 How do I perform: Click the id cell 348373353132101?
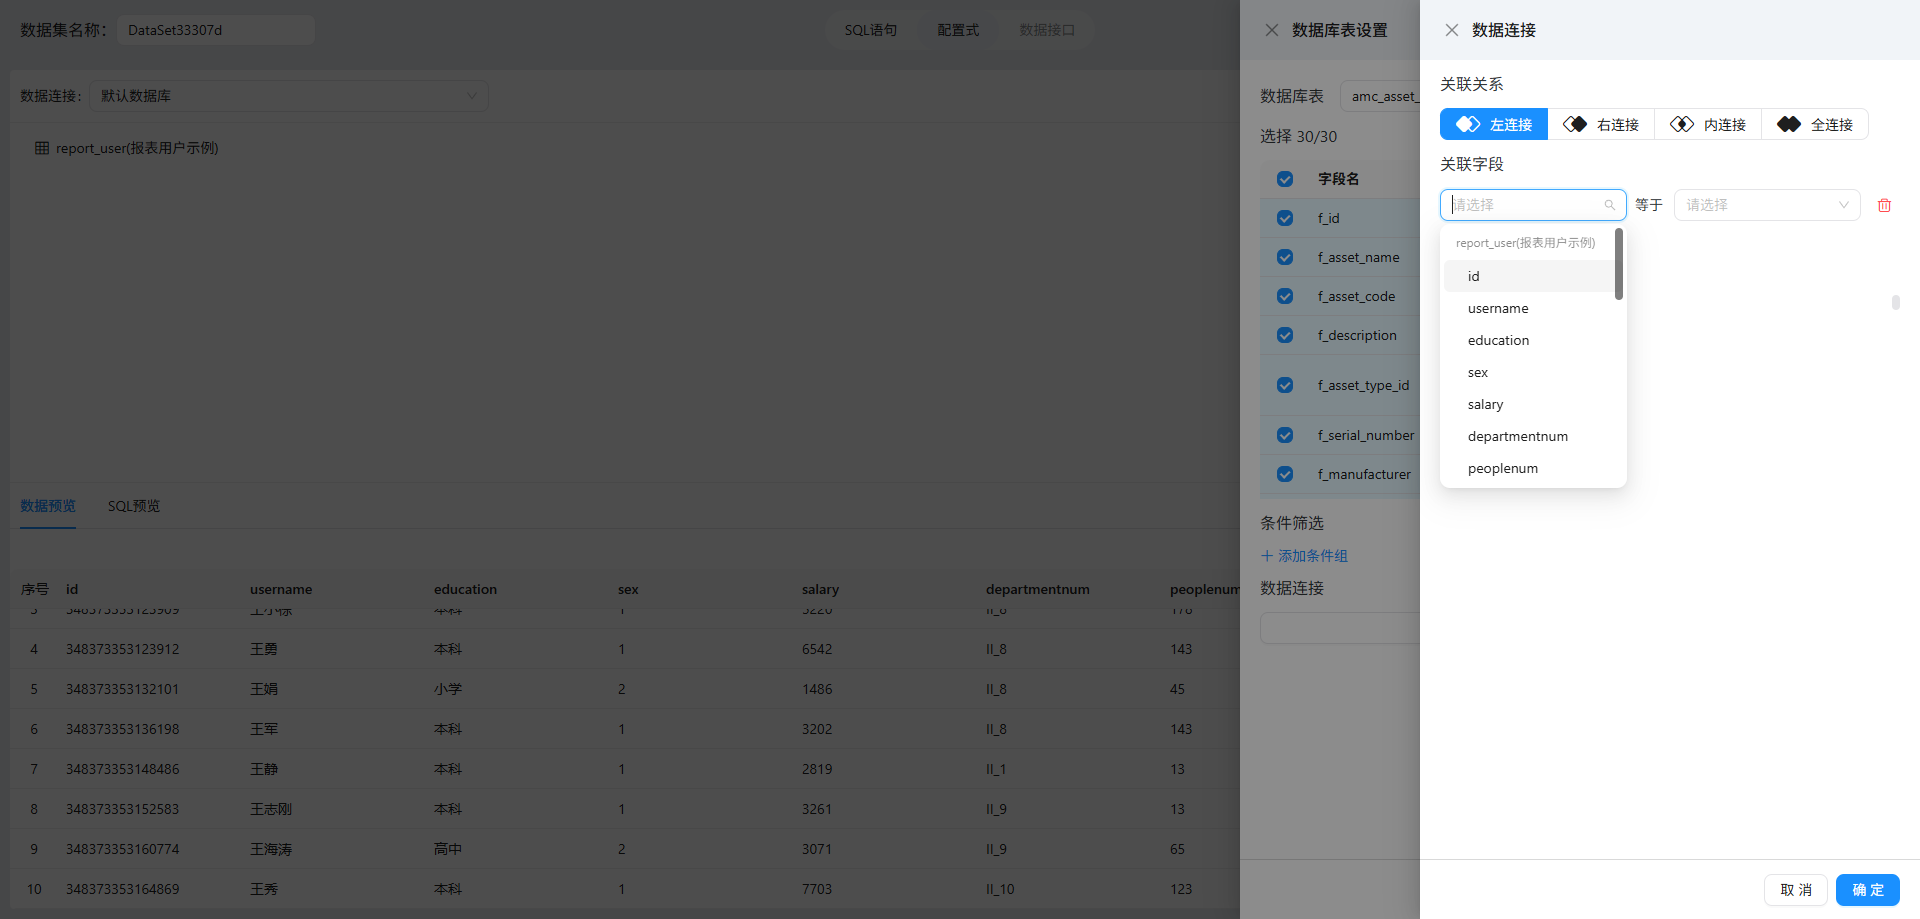click(x=123, y=689)
